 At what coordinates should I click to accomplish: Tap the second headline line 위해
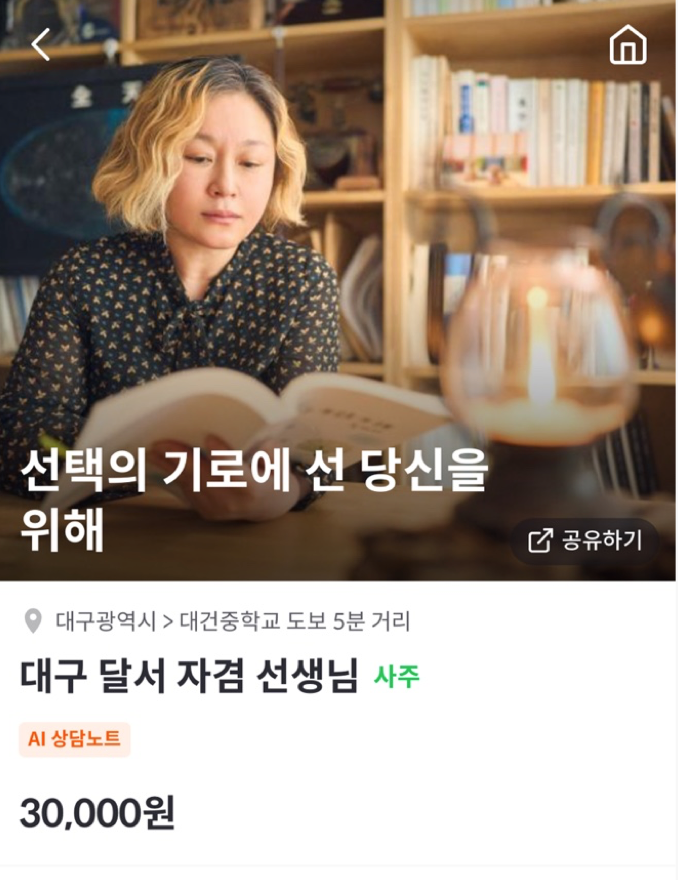coord(62,530)
